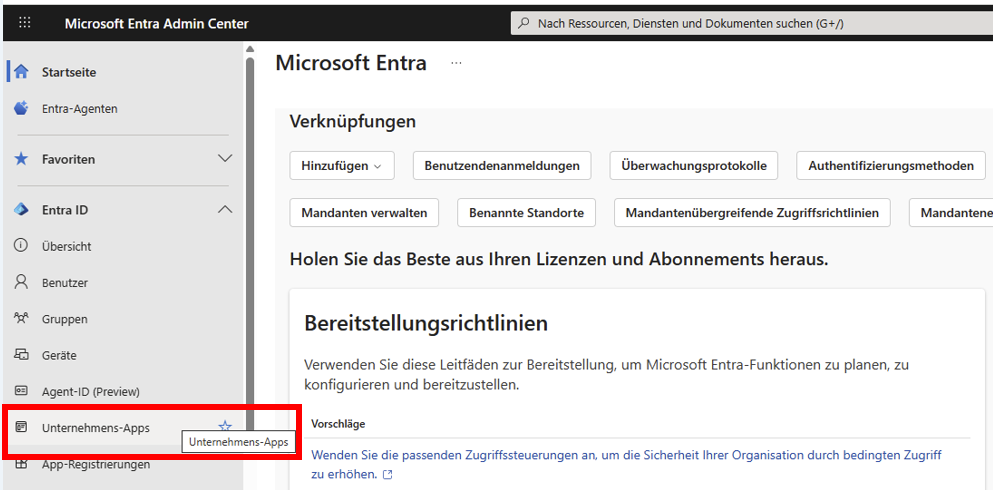993x490 pixels.
Task: Click the sidebar scrollbar up arrow
Action: (250, 49)
